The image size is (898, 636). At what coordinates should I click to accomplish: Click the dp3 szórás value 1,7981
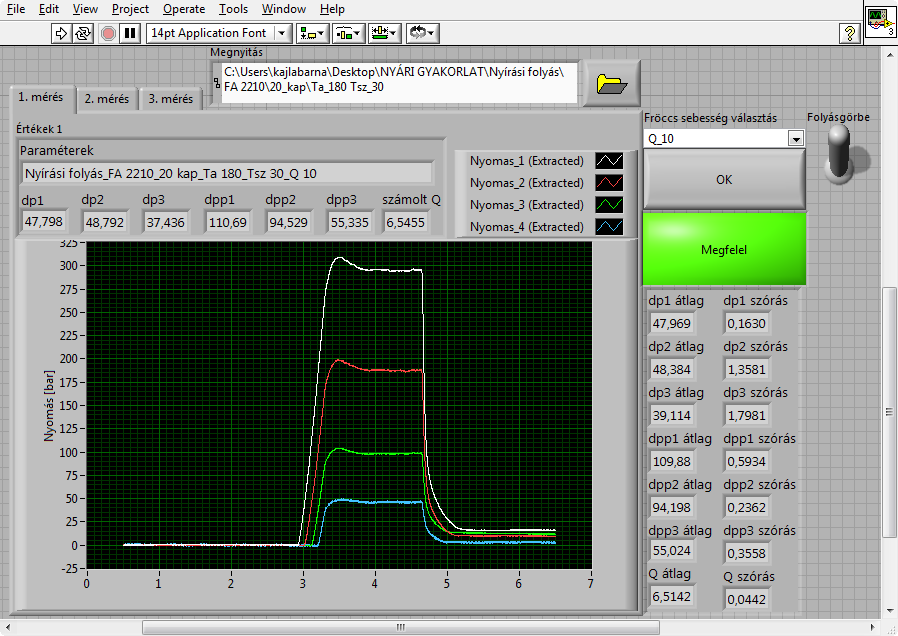click(x=746, y=415)
